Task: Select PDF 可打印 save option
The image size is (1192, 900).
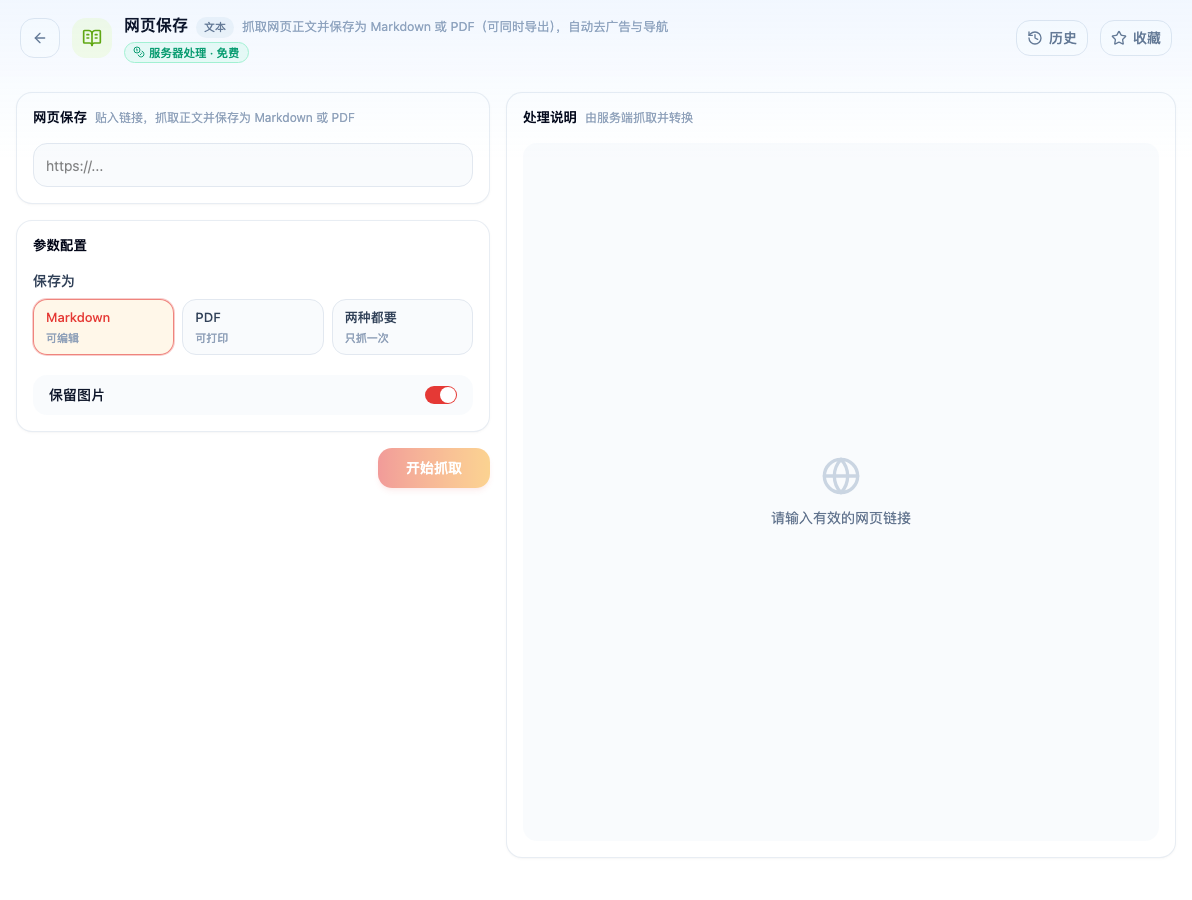Action: pos(252,327)
